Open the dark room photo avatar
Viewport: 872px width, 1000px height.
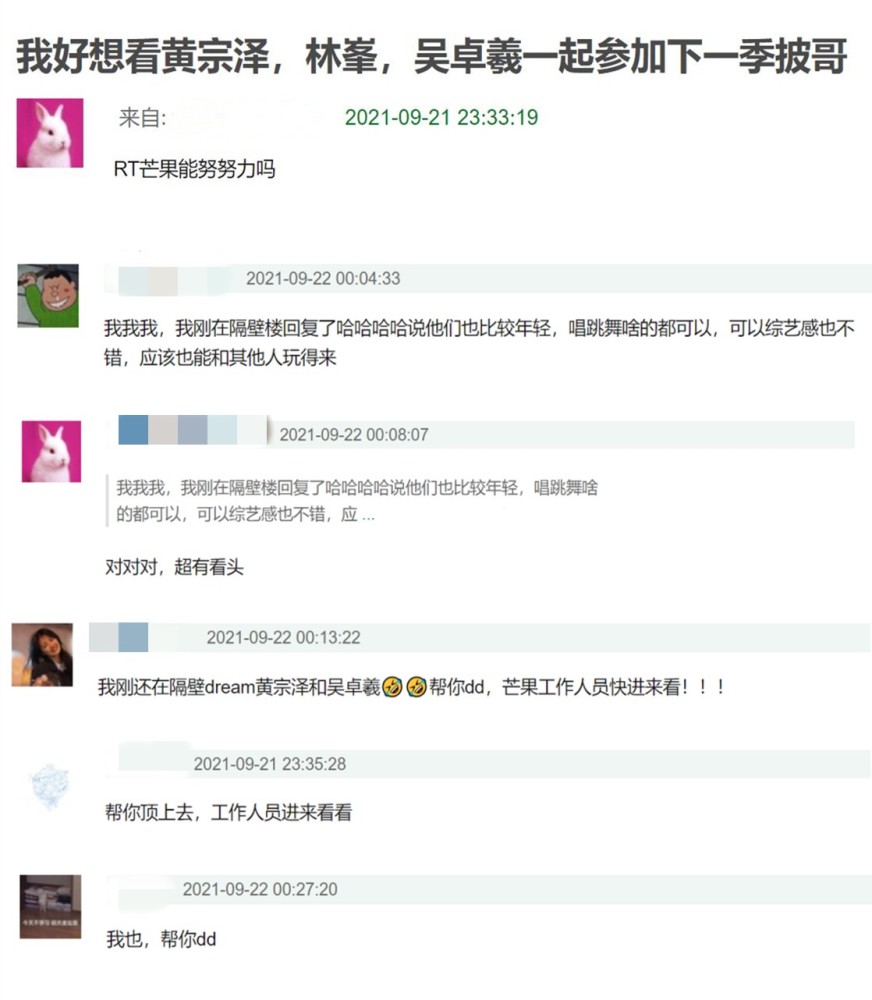(x=50, y=906)
